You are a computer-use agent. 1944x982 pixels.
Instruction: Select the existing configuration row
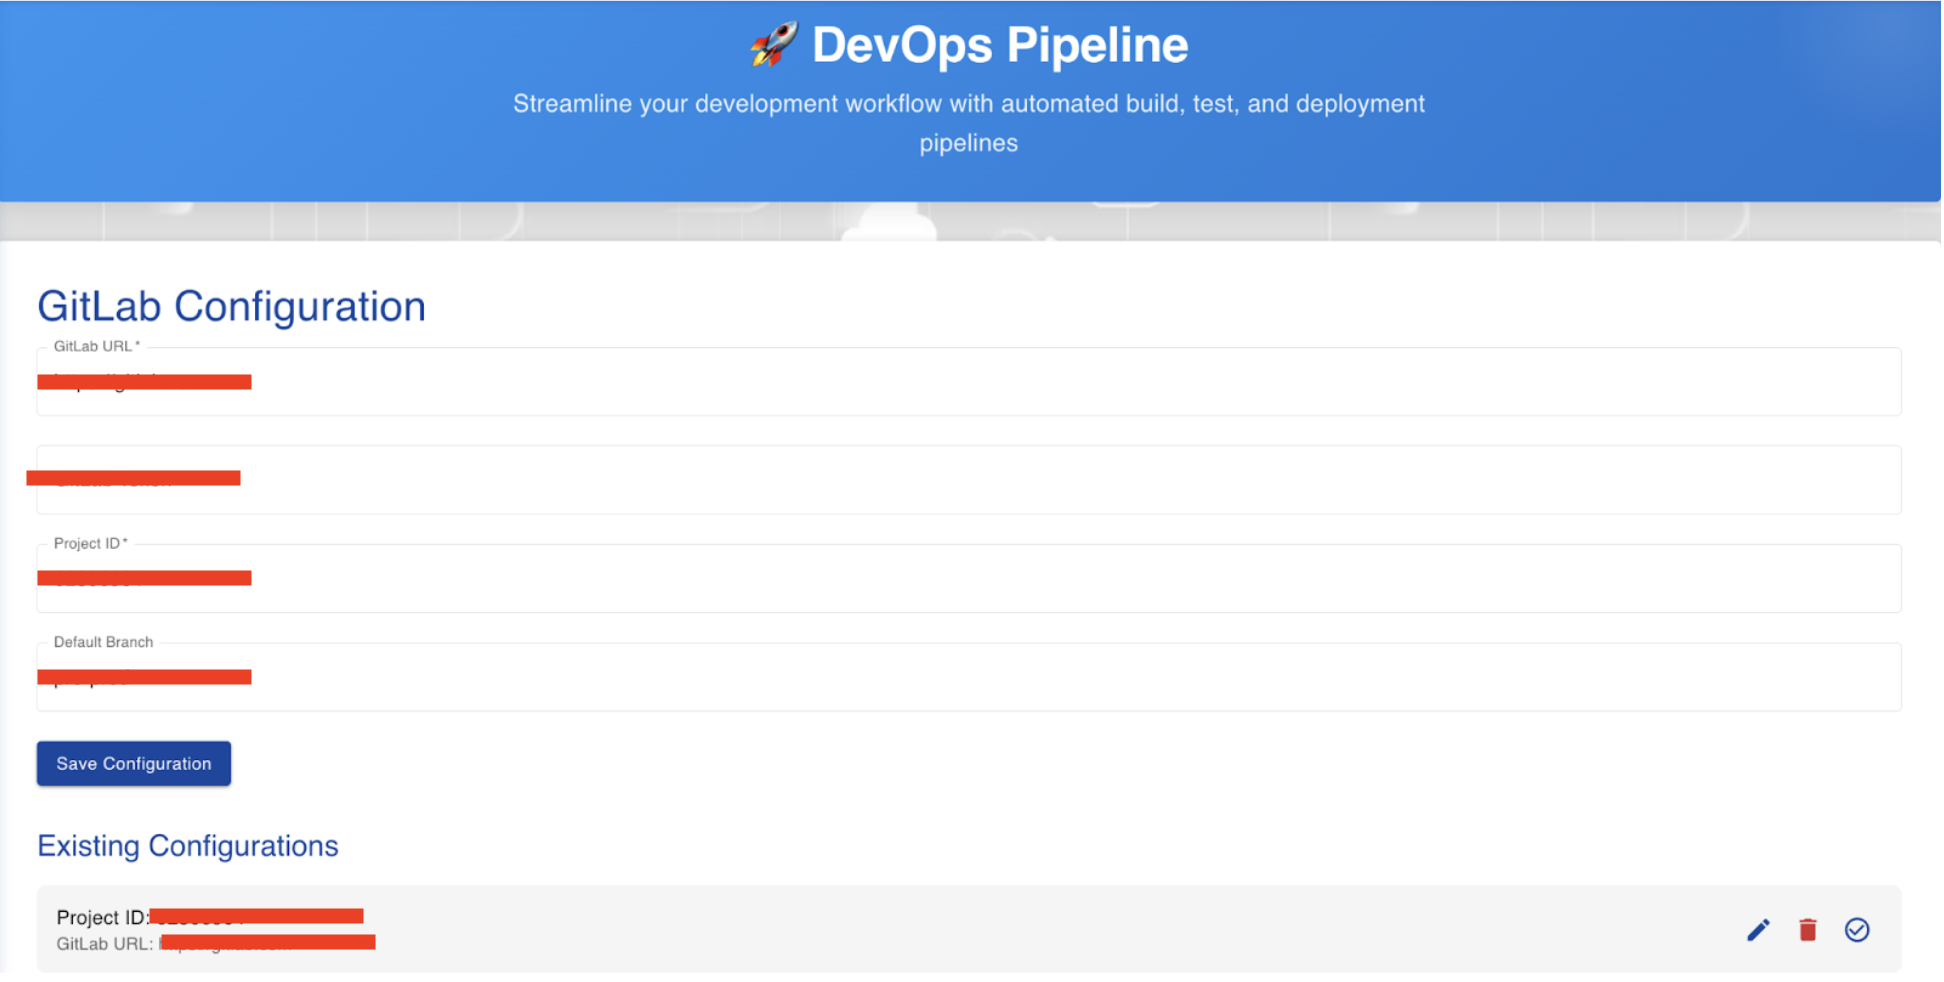coord(800,929)
